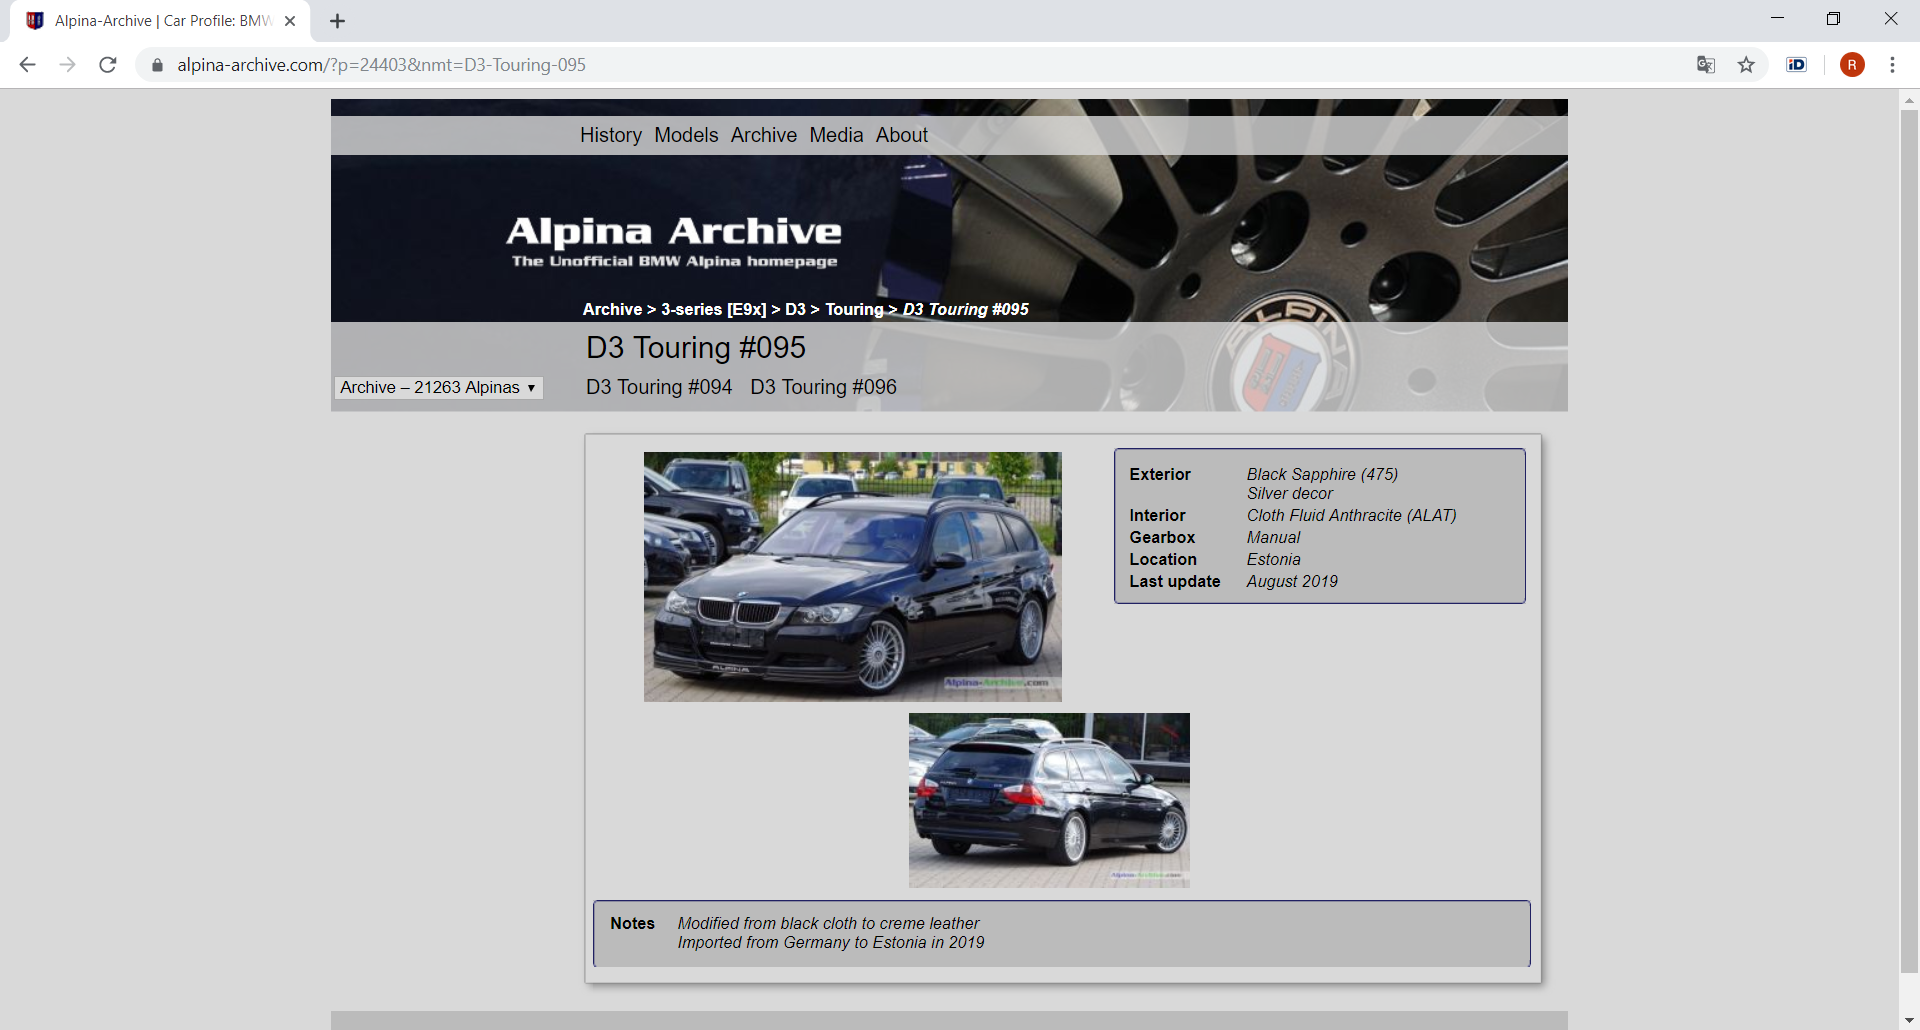Click the scrollbar up arrow

point(1909,100)
